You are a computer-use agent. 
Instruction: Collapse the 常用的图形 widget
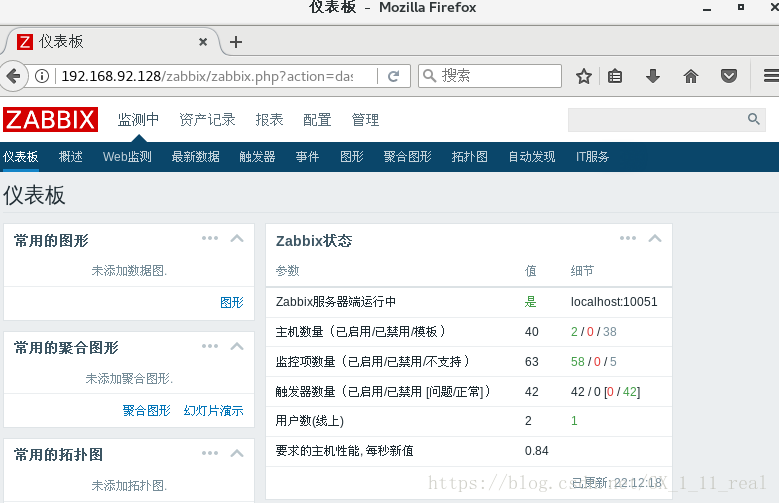237,239
